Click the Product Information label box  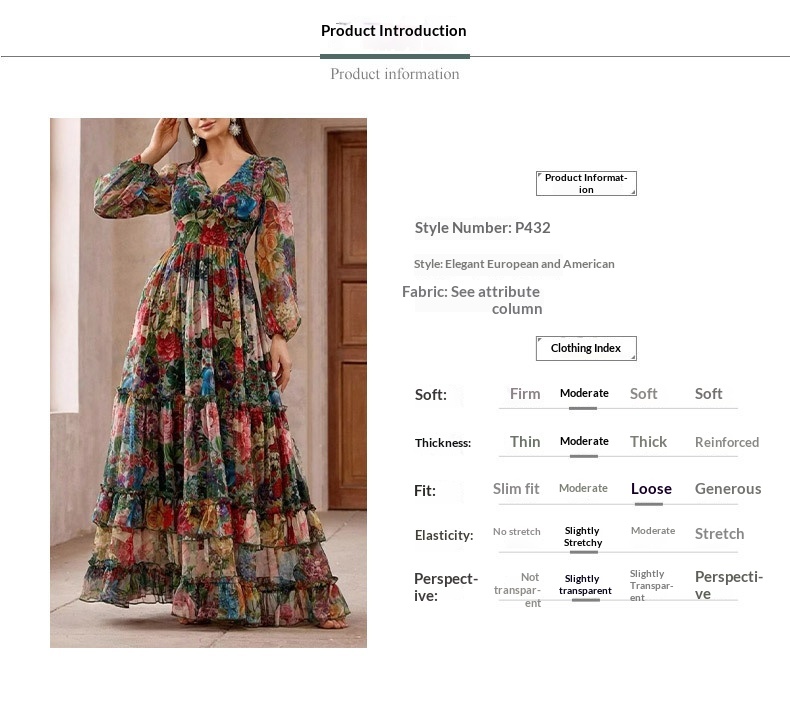point(586,183)
